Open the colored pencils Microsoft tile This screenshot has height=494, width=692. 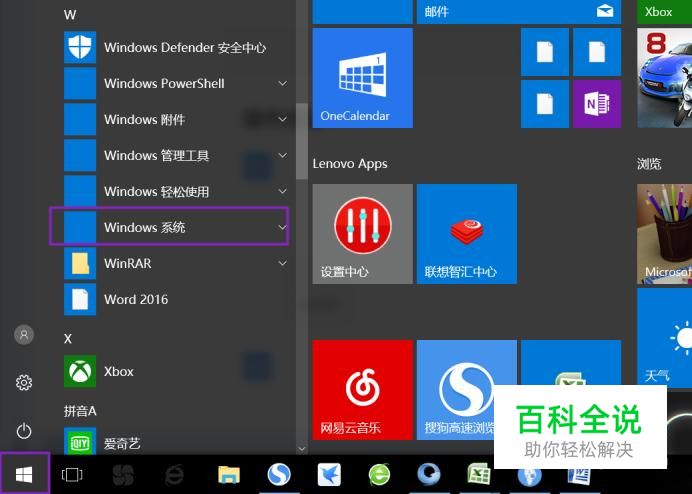point(665,234)
